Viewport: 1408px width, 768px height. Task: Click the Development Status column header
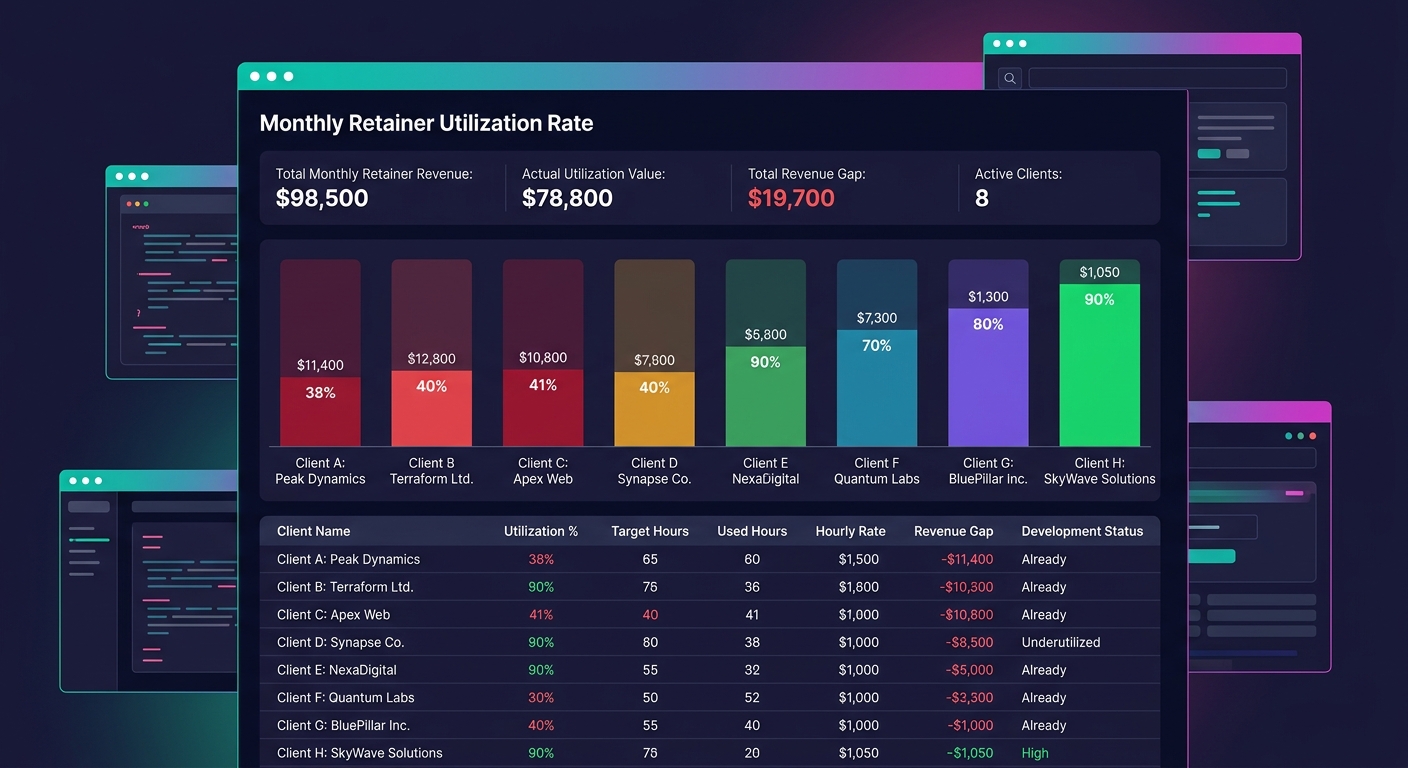pyautogui.click(x=1081, y=531)
